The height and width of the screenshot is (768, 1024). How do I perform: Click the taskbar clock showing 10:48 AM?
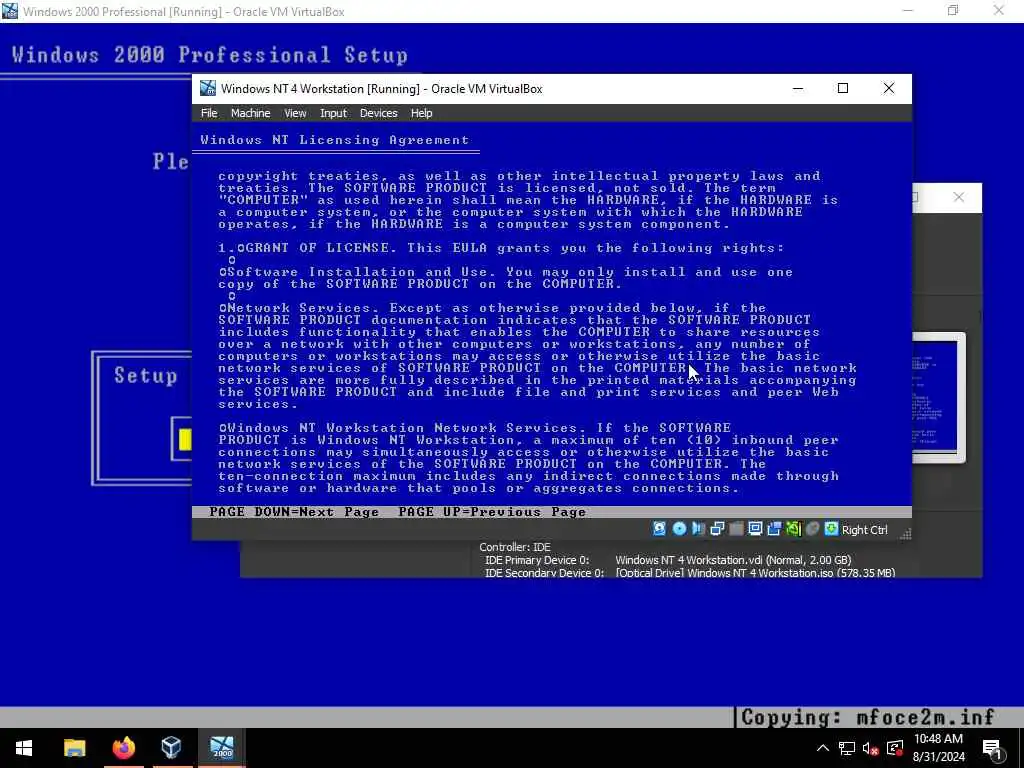[938, 748]
